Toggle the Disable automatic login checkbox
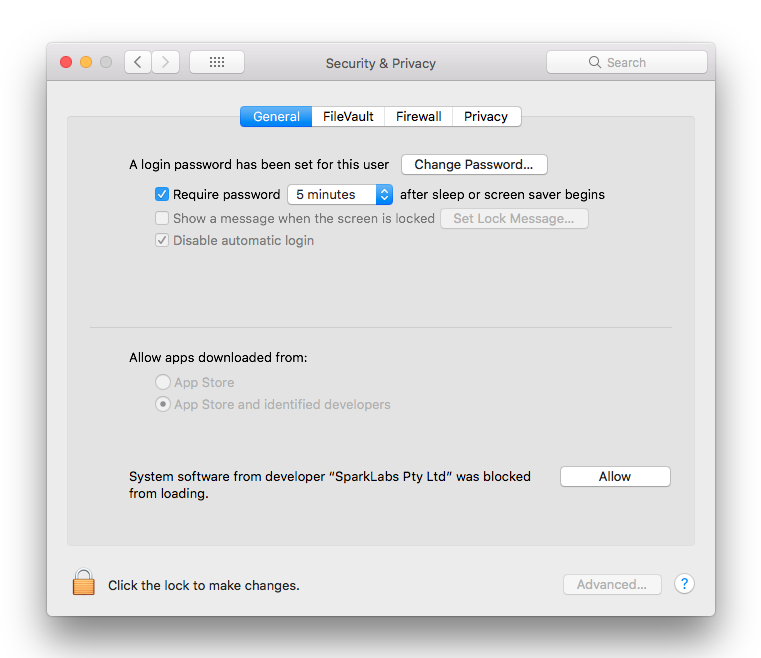 [162, 241]
